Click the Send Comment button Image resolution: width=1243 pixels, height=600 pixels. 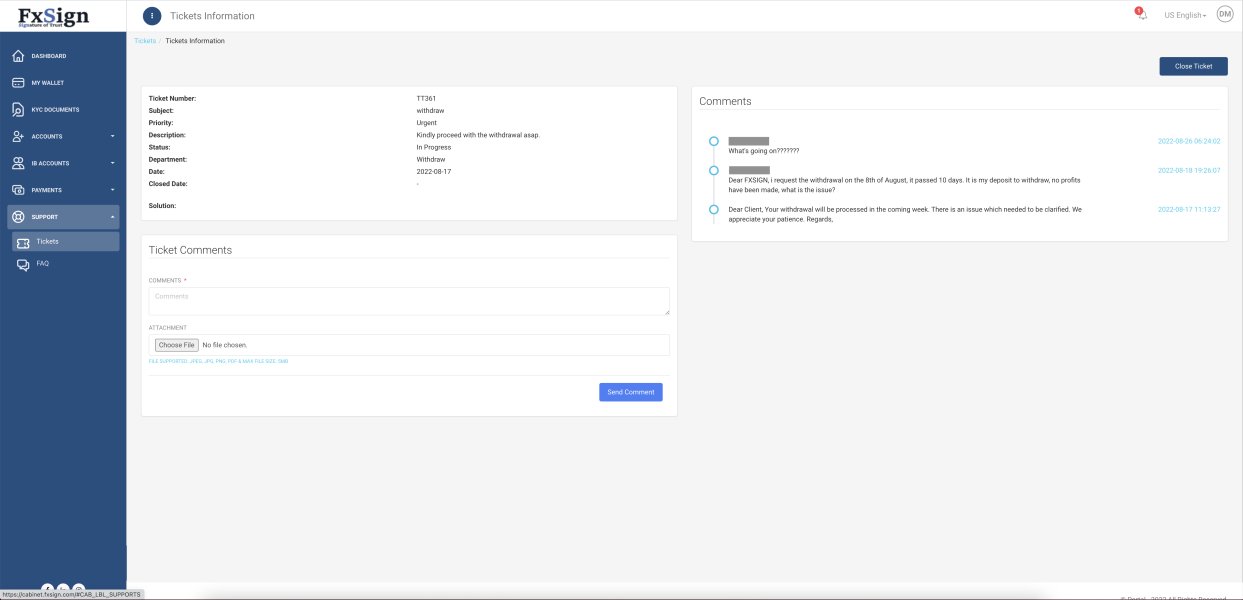pos(630,392)
